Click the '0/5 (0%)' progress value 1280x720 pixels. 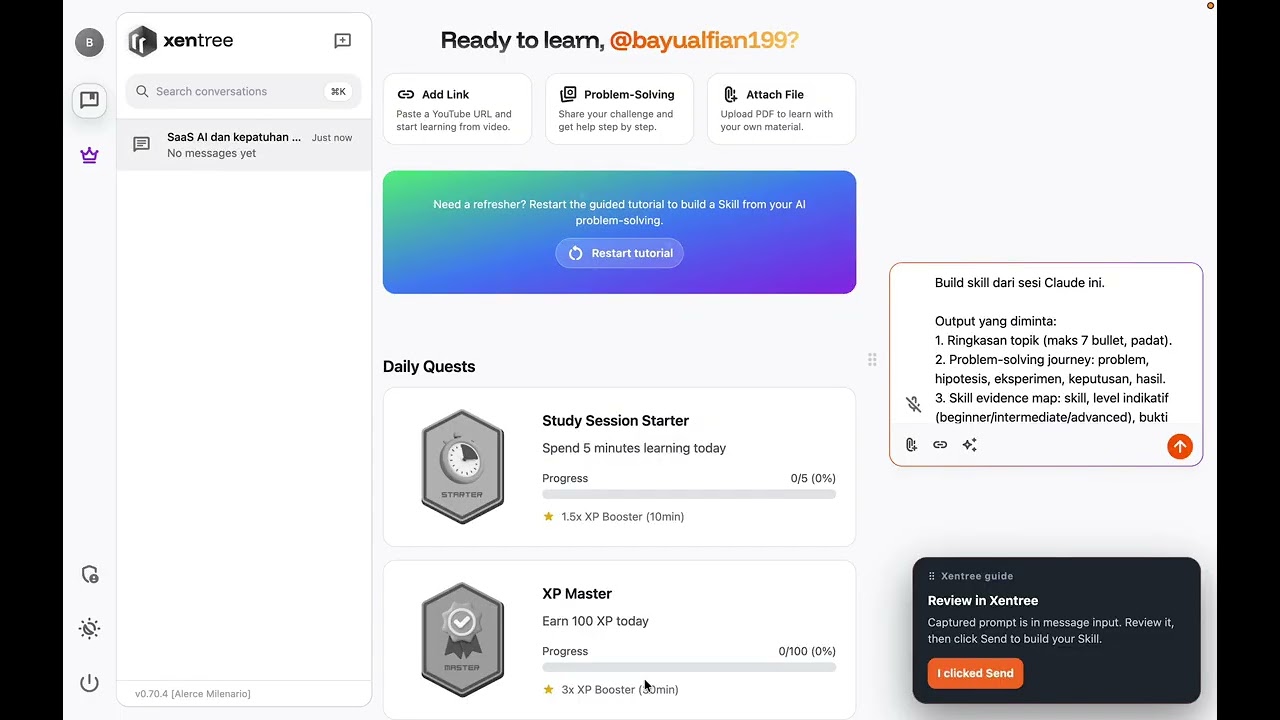pos(813,478)
